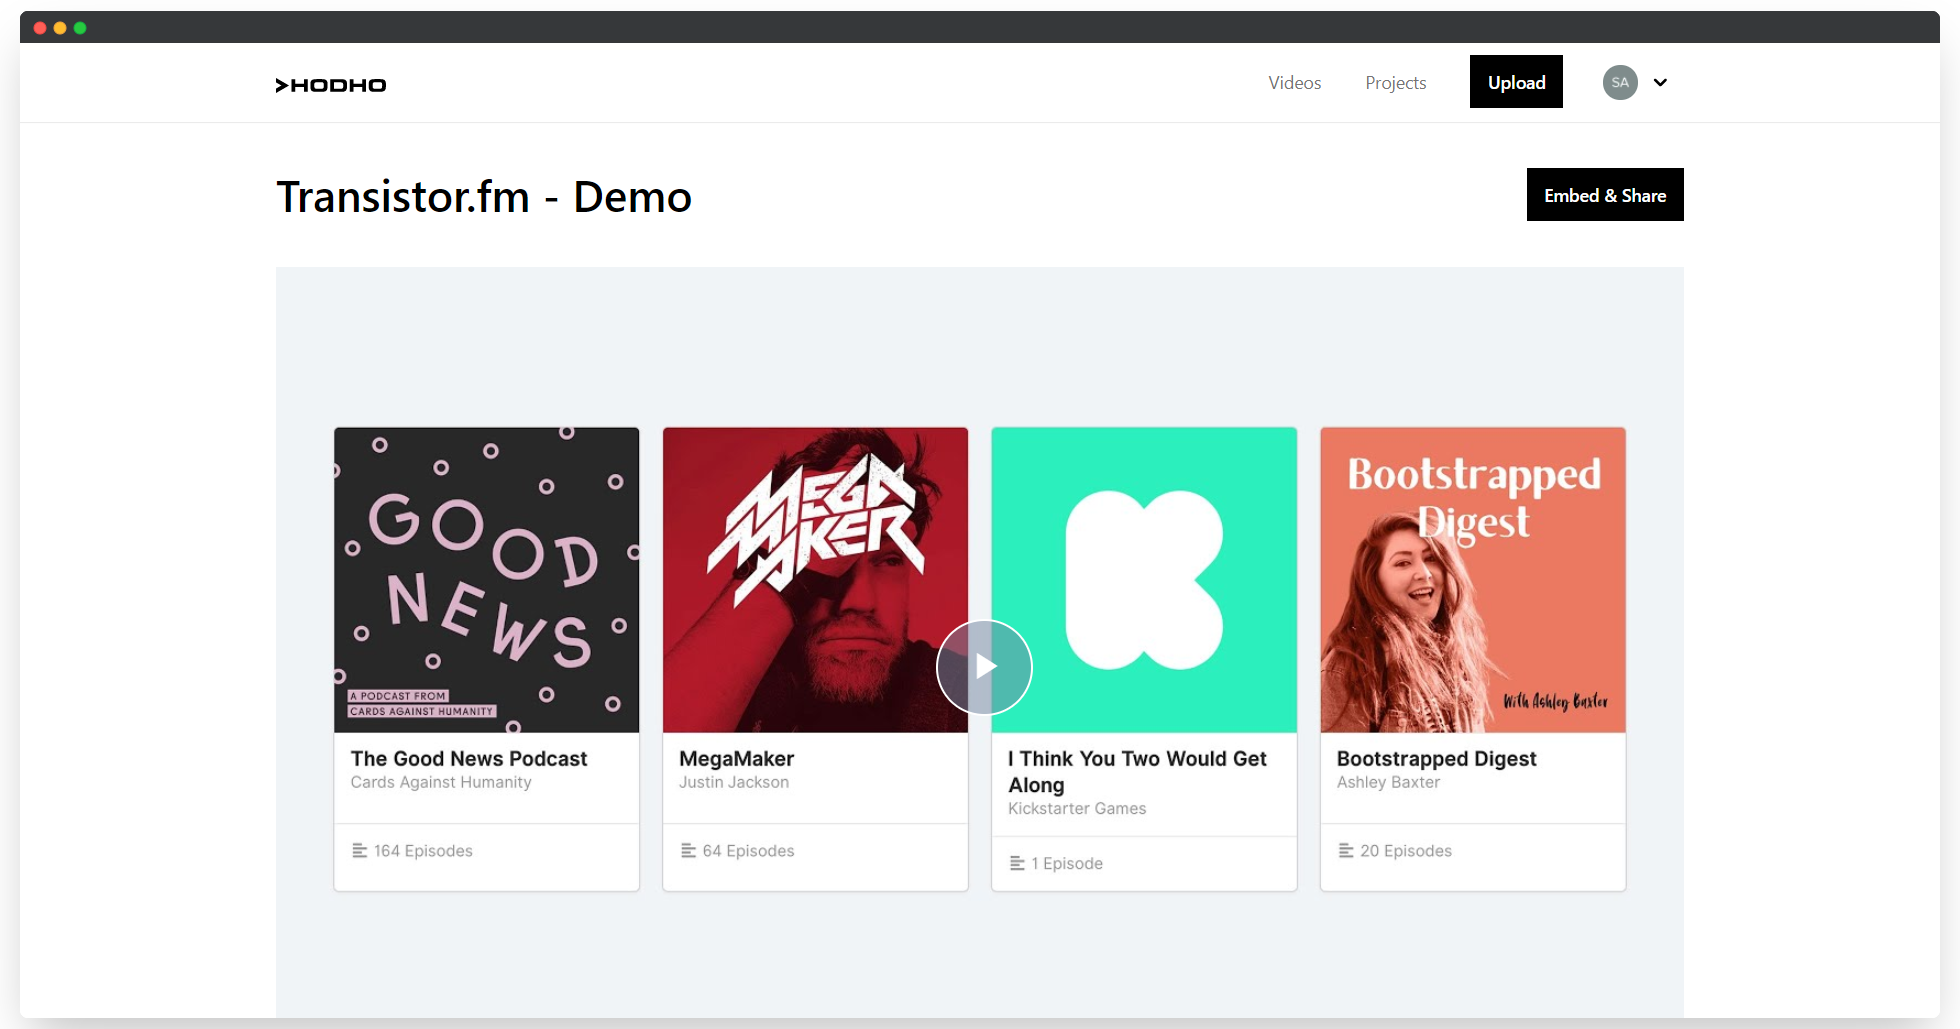Click the Bootstrapped Digest title
The width and height of the screenshot is (1960, 1029).
(x=1437, y=759)
